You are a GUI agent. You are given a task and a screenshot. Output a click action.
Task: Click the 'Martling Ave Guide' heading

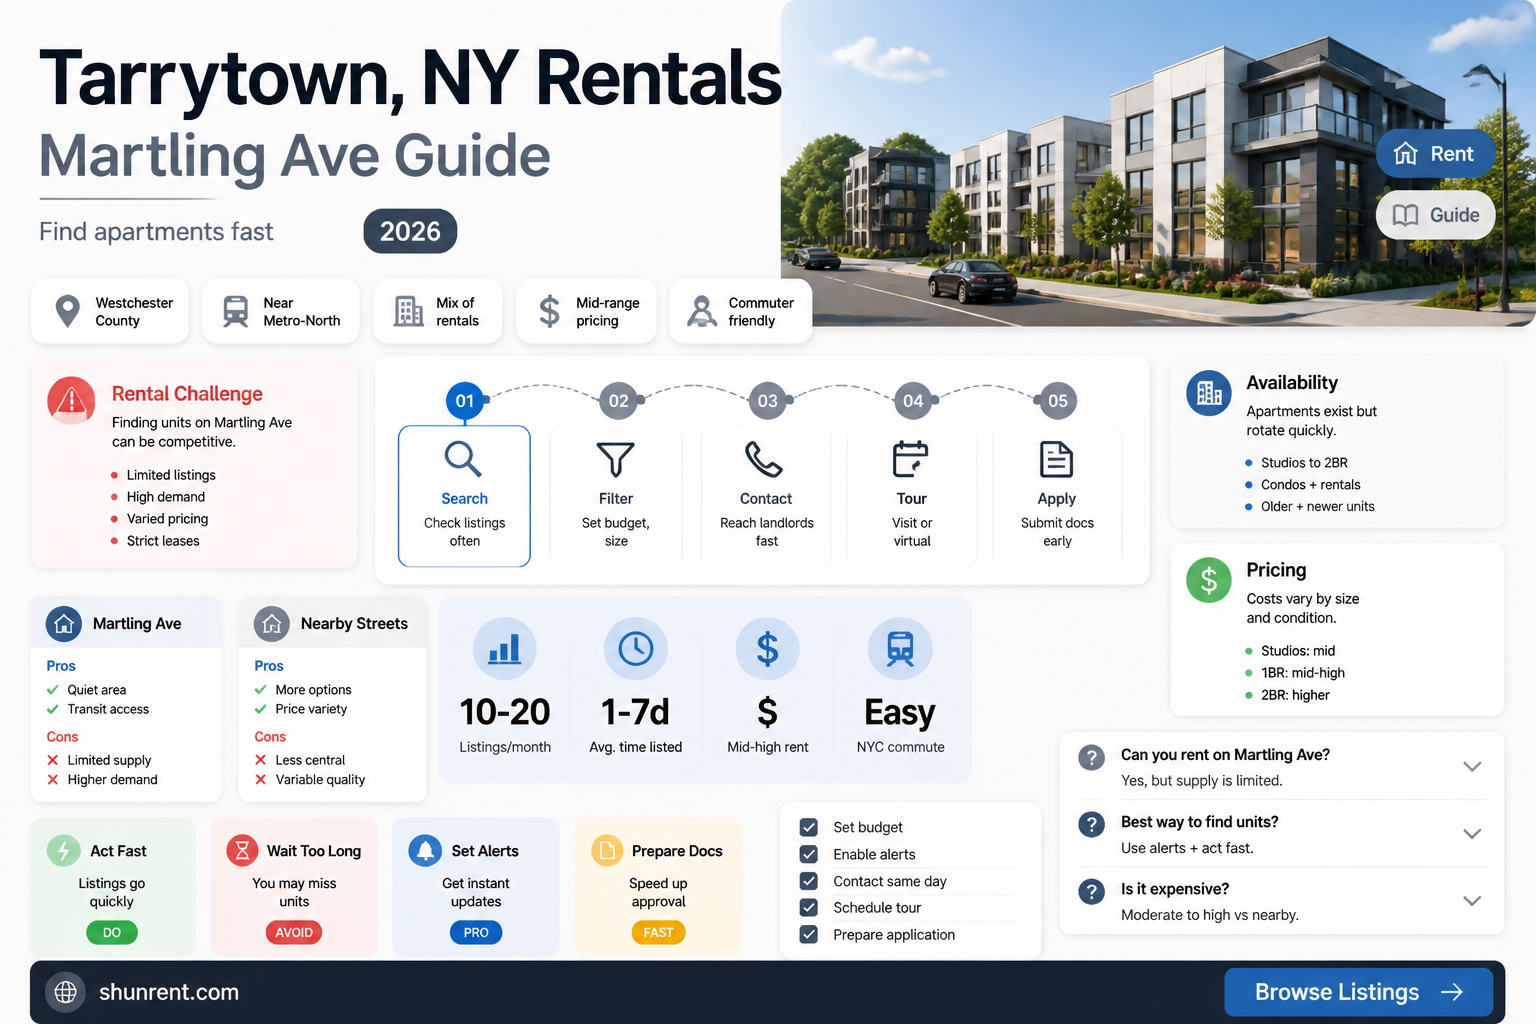pyautogui.click(x=295, y=157)
